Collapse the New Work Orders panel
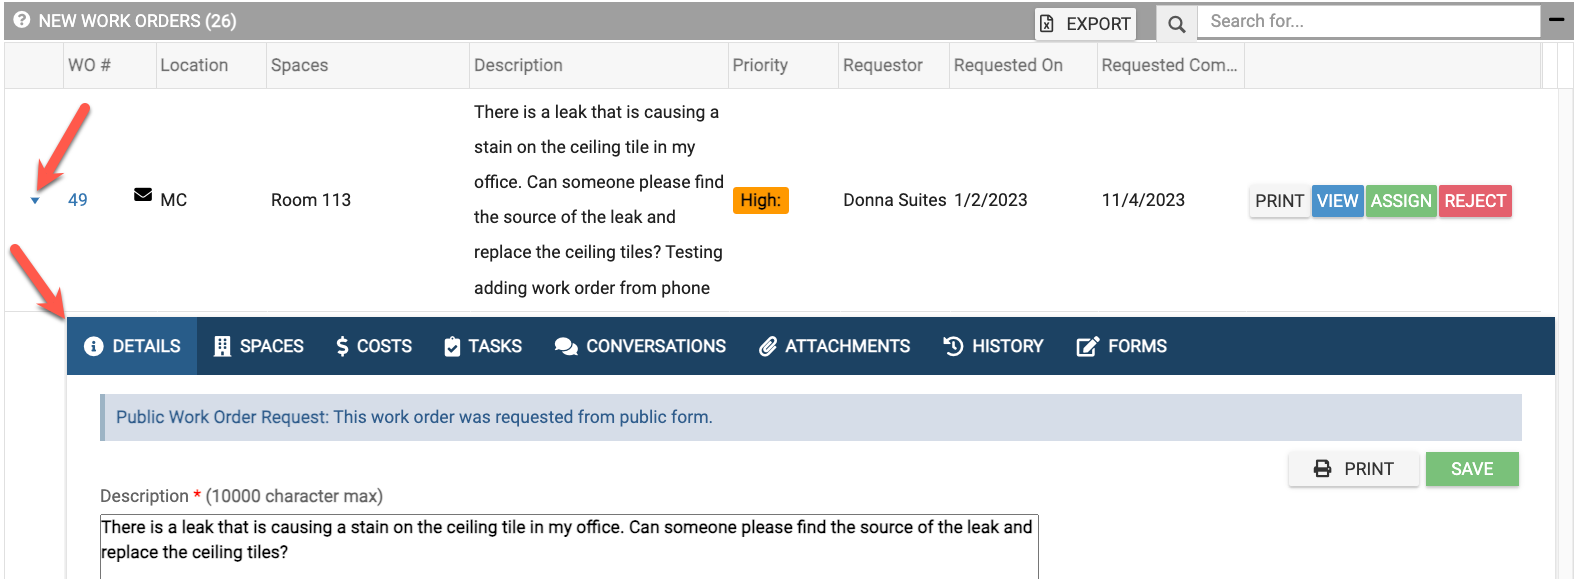 tap(1556, 19)
